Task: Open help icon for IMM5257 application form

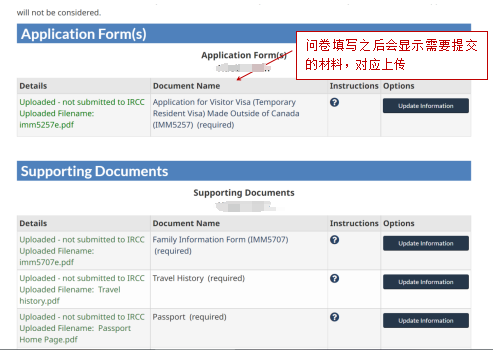Action: coord(334,102)
